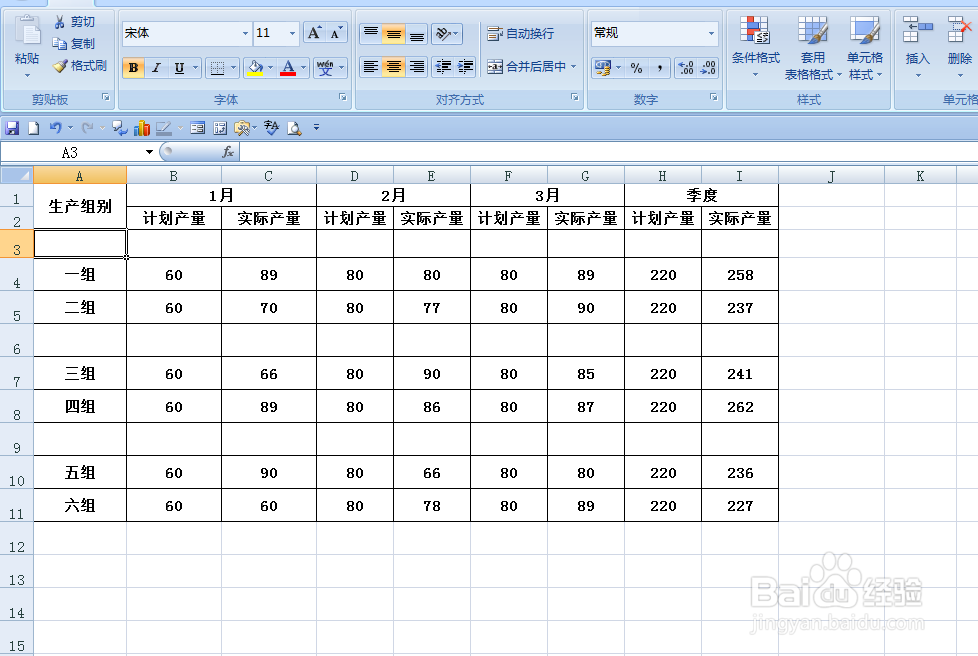Screen dimensions: 978x656
Task: Select cell with value 258
Action: 740,275
